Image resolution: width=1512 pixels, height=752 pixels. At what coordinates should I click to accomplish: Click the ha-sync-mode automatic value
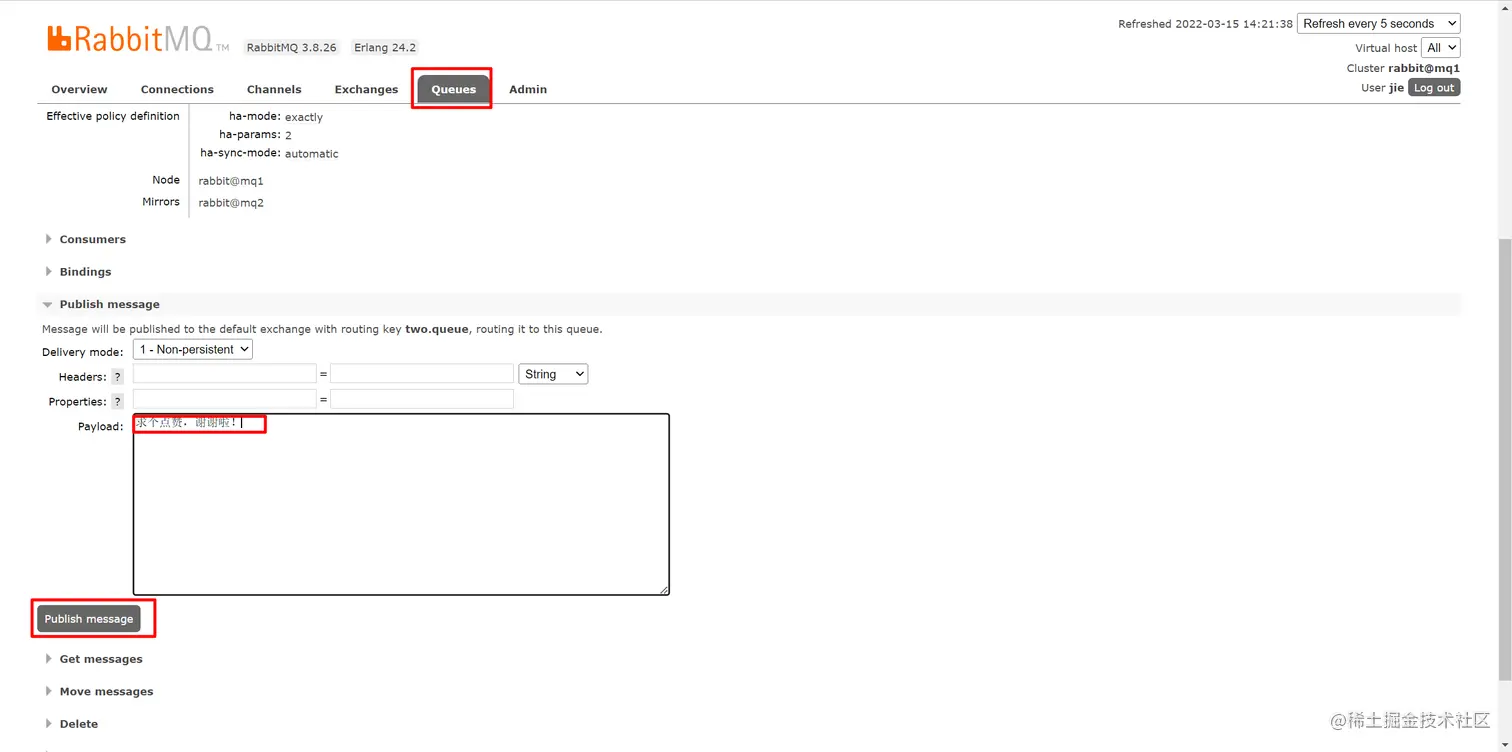pos(312,154)
